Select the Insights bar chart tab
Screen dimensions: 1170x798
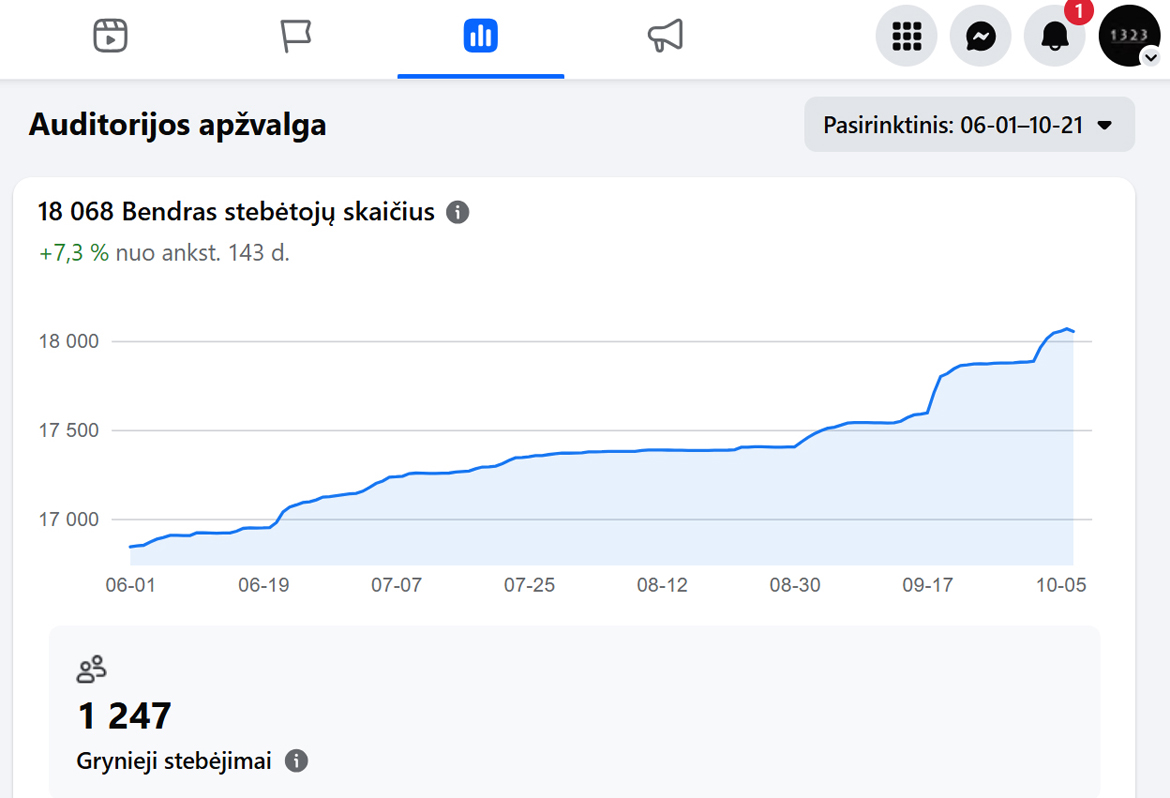point(481,36)
